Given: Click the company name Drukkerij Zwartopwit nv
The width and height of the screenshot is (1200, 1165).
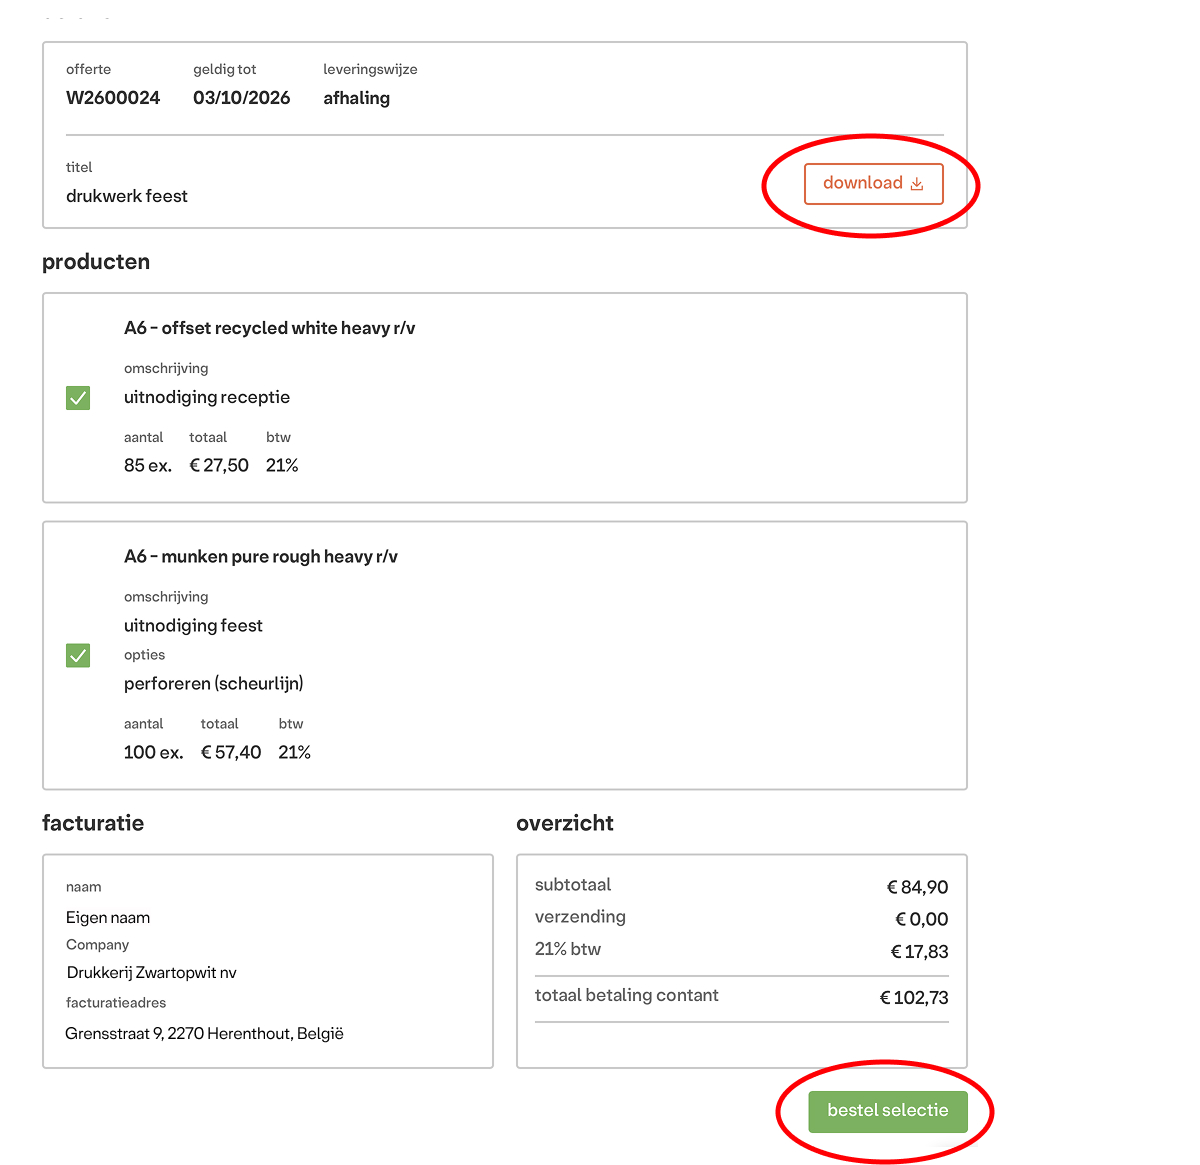Looking at the screenshot, I should coord(152,973).
